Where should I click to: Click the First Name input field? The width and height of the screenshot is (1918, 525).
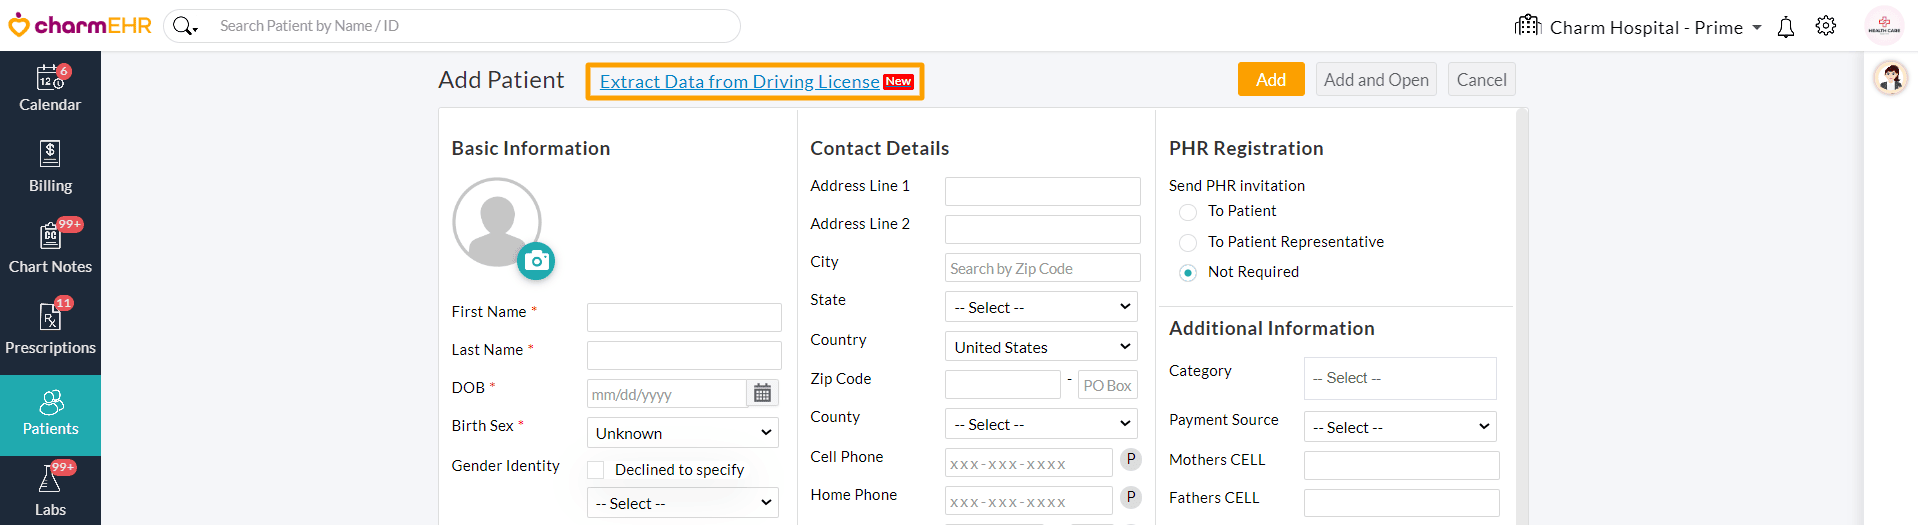point(684,317)
